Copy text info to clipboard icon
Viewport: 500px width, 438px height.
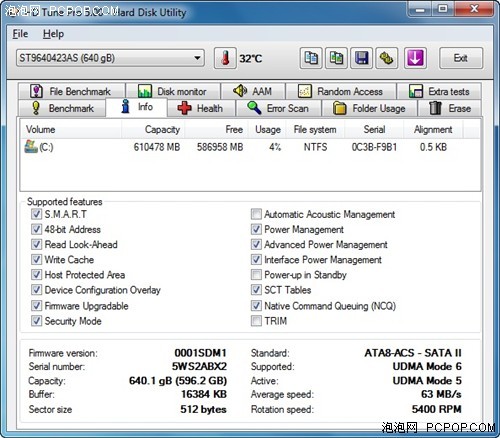tap(311, 58)
